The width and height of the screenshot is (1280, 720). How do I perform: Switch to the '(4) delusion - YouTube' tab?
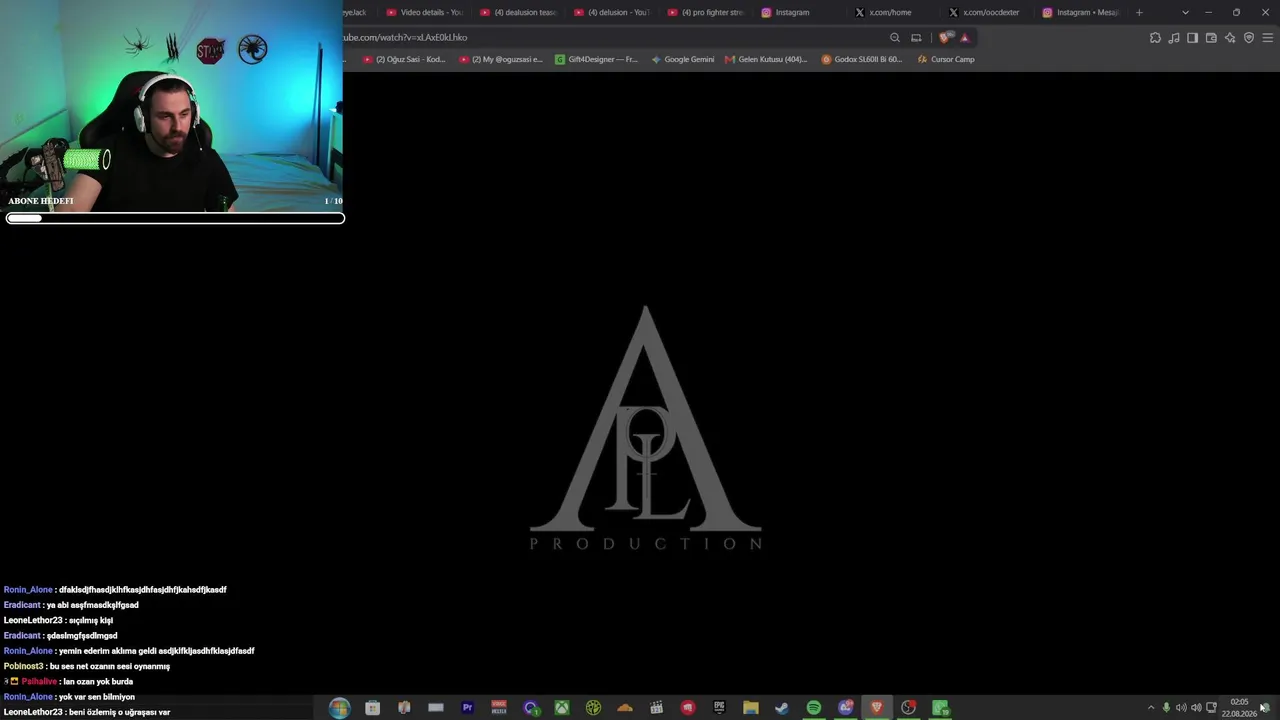[x=612, y=12]
